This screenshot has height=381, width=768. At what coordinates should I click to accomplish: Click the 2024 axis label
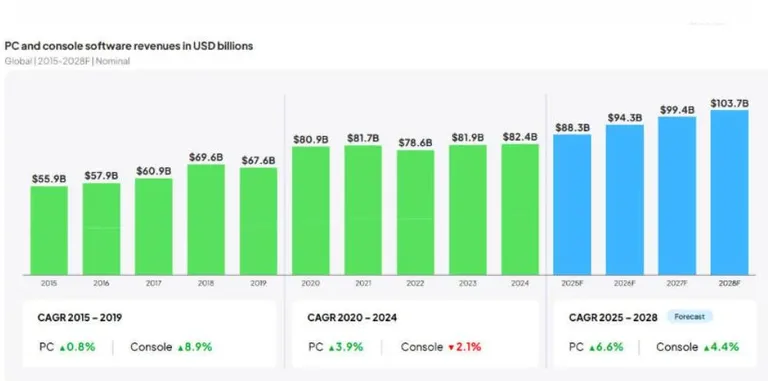(x=521, y=283)
